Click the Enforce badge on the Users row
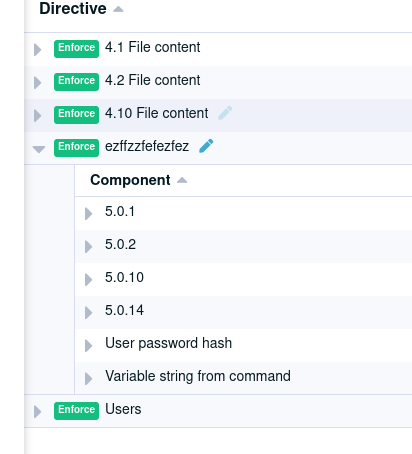Image resolution: width=412 pixels, height=454 pixels. coord(76,411)
